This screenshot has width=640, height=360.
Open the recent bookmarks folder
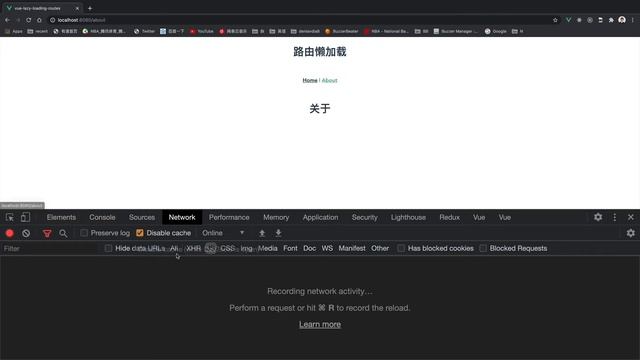[38, 31]
